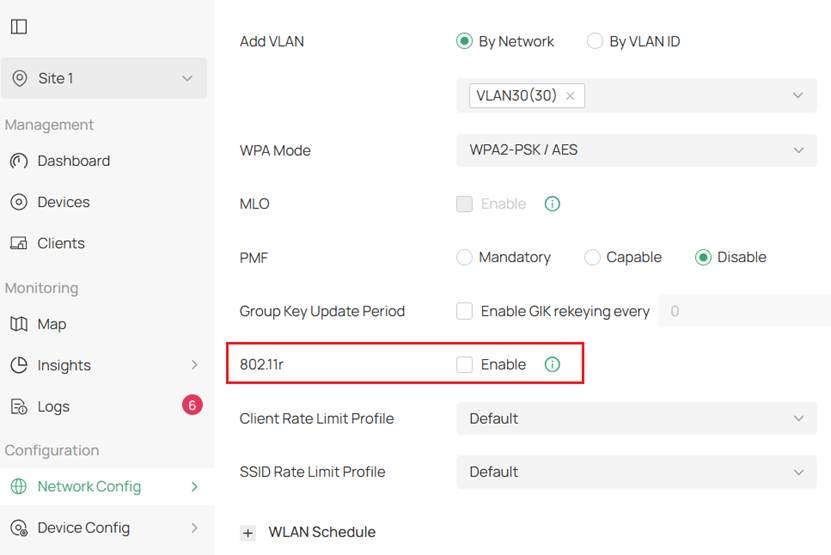Click the GIK rekeying period input field
This screenshot has width=831, height=555.
click(744, 311)
